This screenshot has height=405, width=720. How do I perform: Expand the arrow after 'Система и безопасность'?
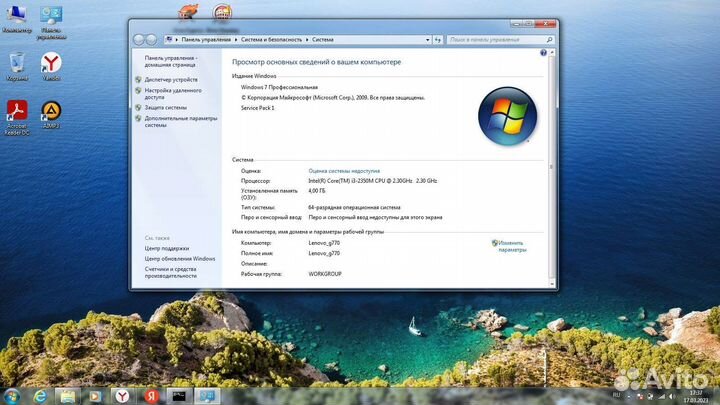point(307,40)
